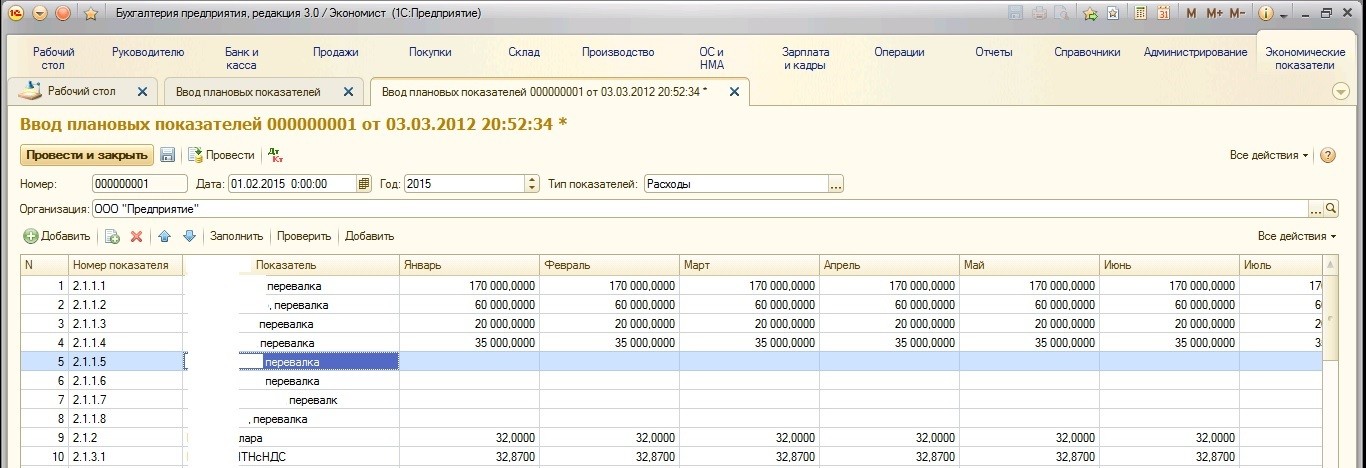Screen dimensions: 1366x468
Task: Click the plain Добавить button after Проверить
Action: coord(370,236)
